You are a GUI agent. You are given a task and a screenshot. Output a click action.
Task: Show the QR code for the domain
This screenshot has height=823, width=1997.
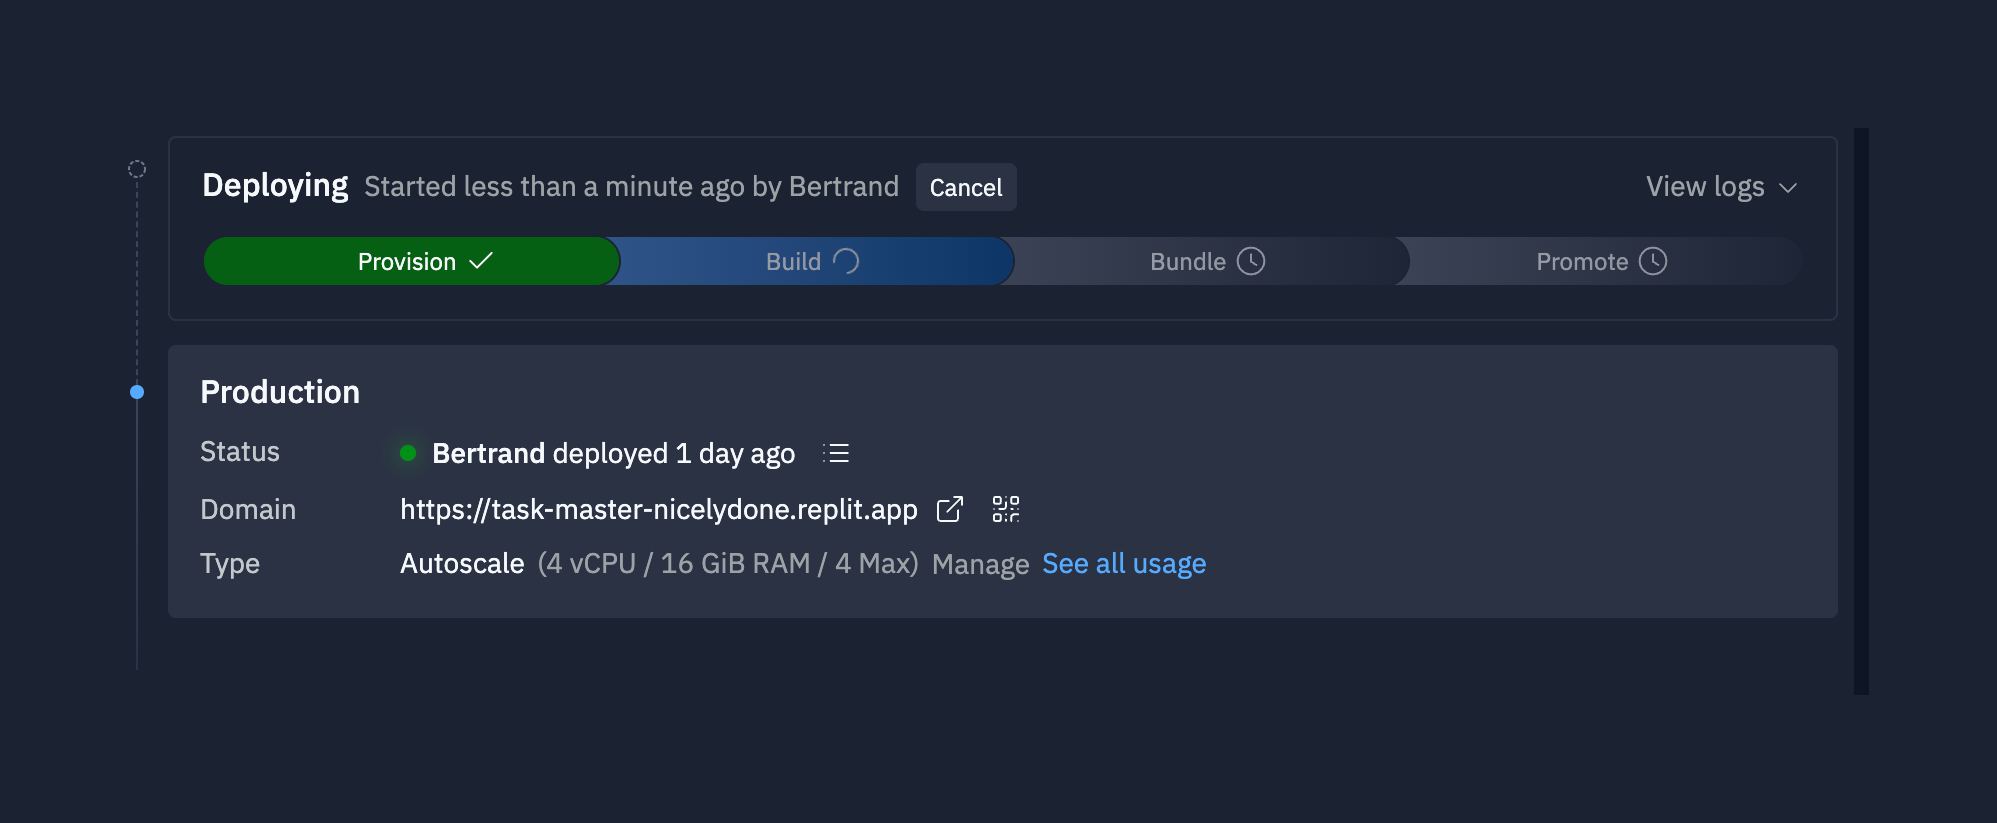1006,510
